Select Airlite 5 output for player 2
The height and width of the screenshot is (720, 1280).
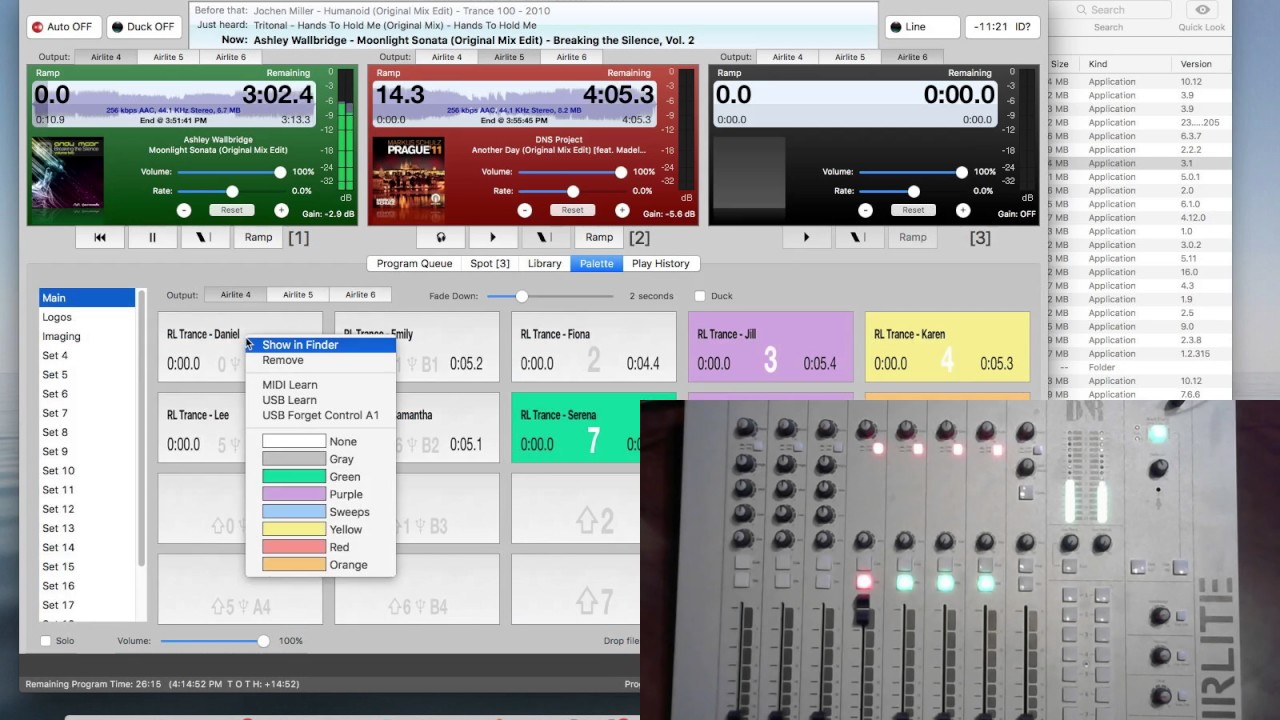(509, 57)
